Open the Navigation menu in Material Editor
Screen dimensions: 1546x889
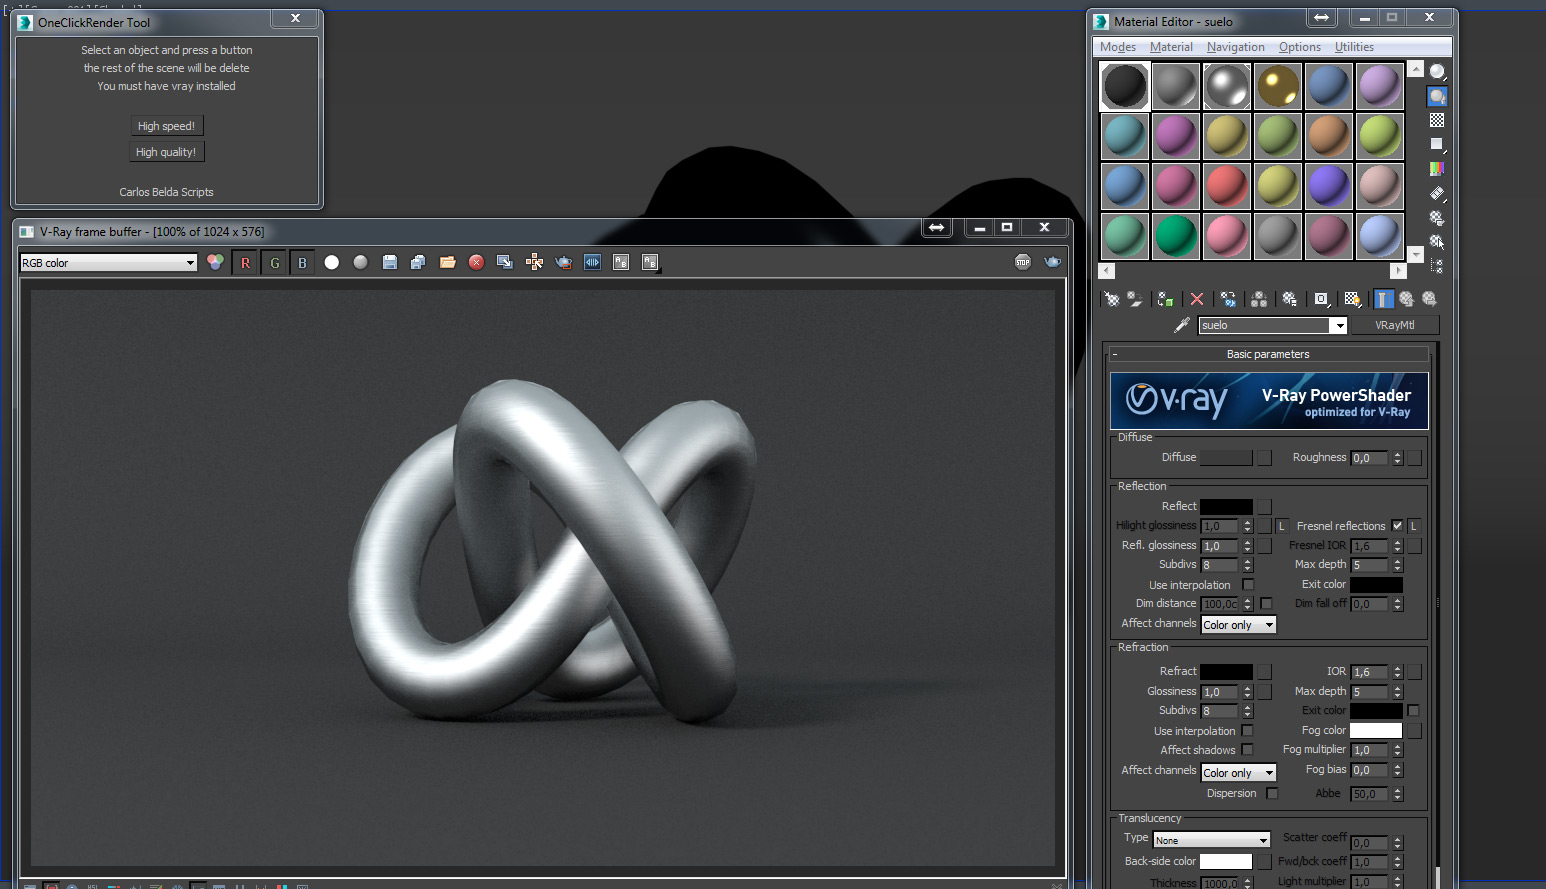[x=1235, y=46]
